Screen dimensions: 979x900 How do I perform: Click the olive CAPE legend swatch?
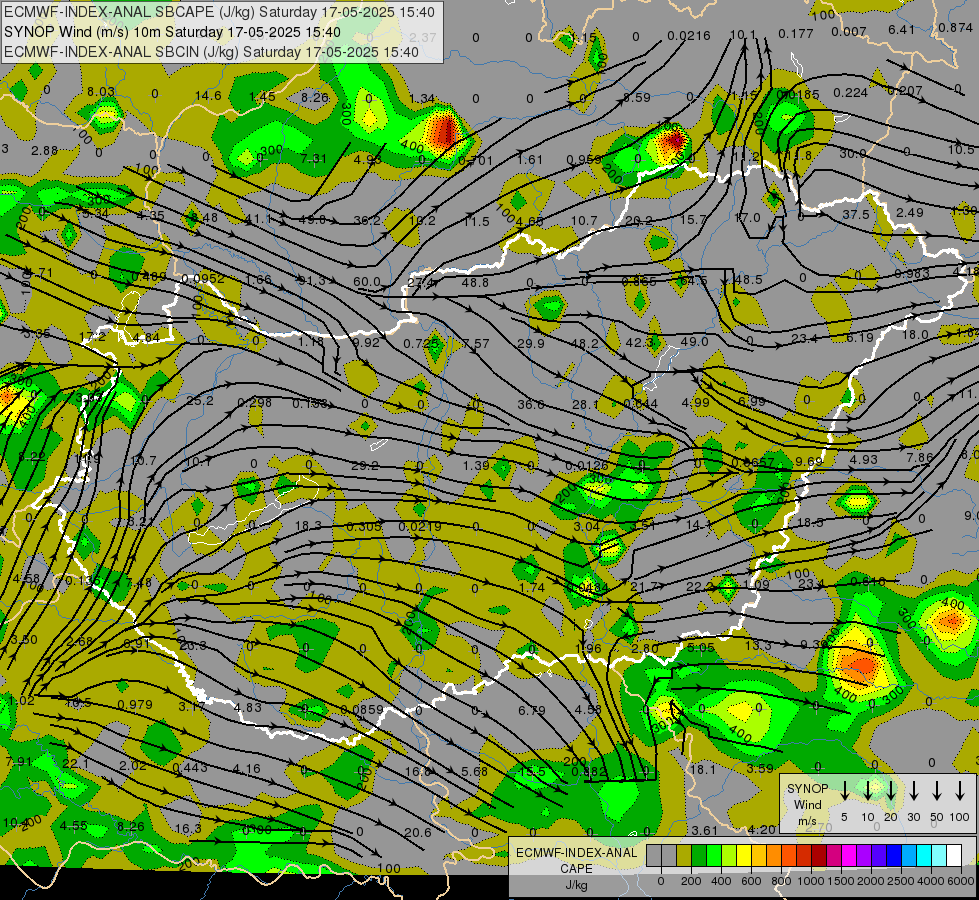coord(684,856)
